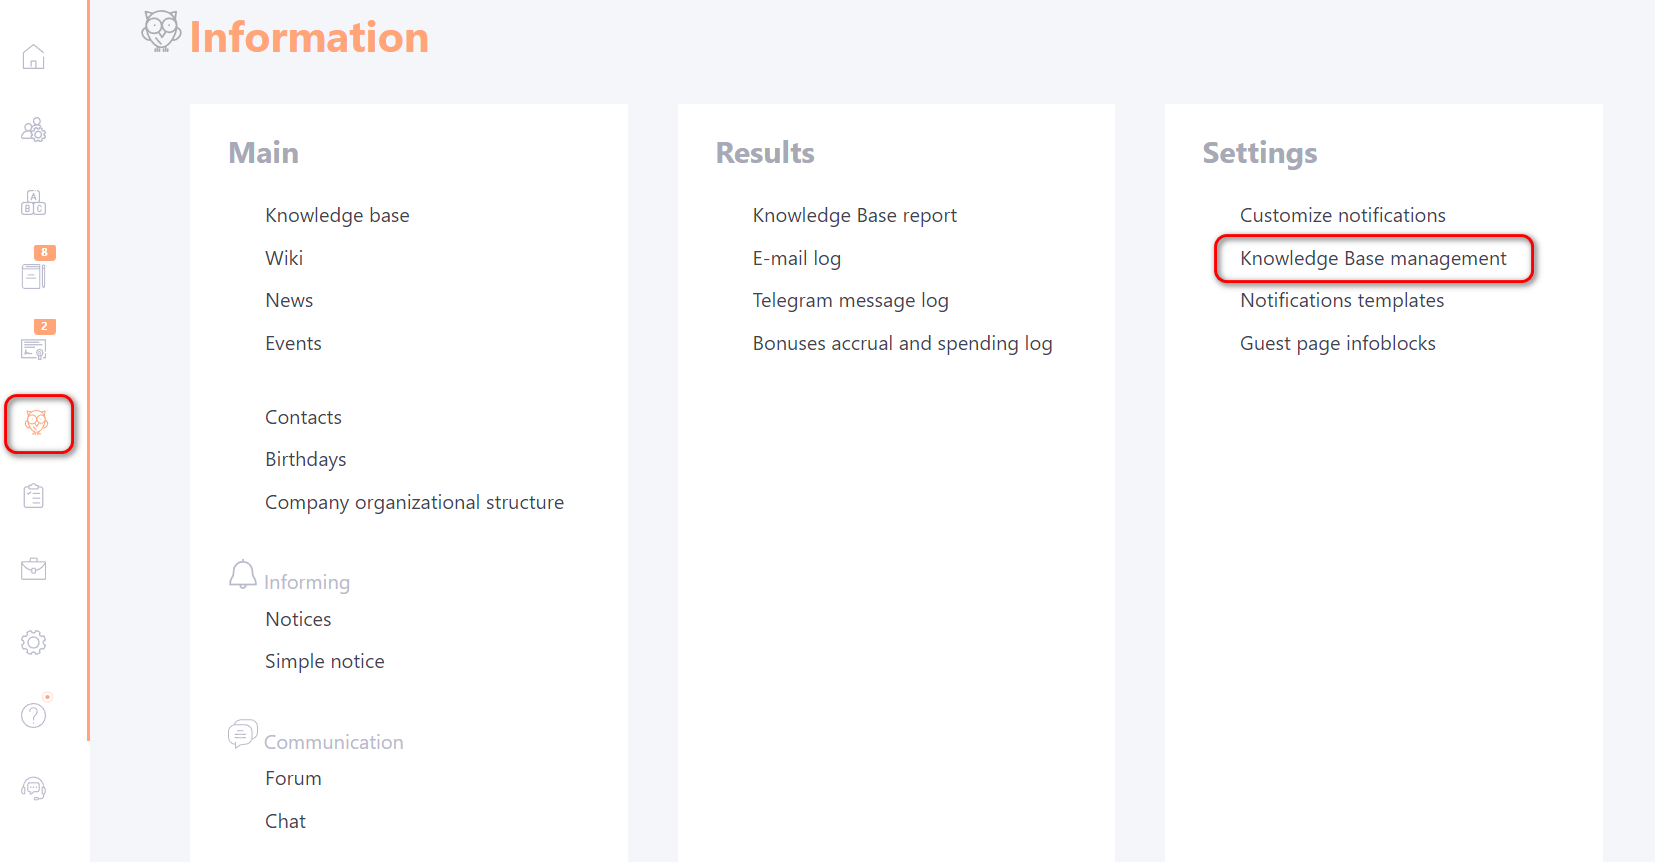Image resolution: width=1655 pixels, height=862 pixels.
Task: Click the question mark help icon
Action: (34, 715)
